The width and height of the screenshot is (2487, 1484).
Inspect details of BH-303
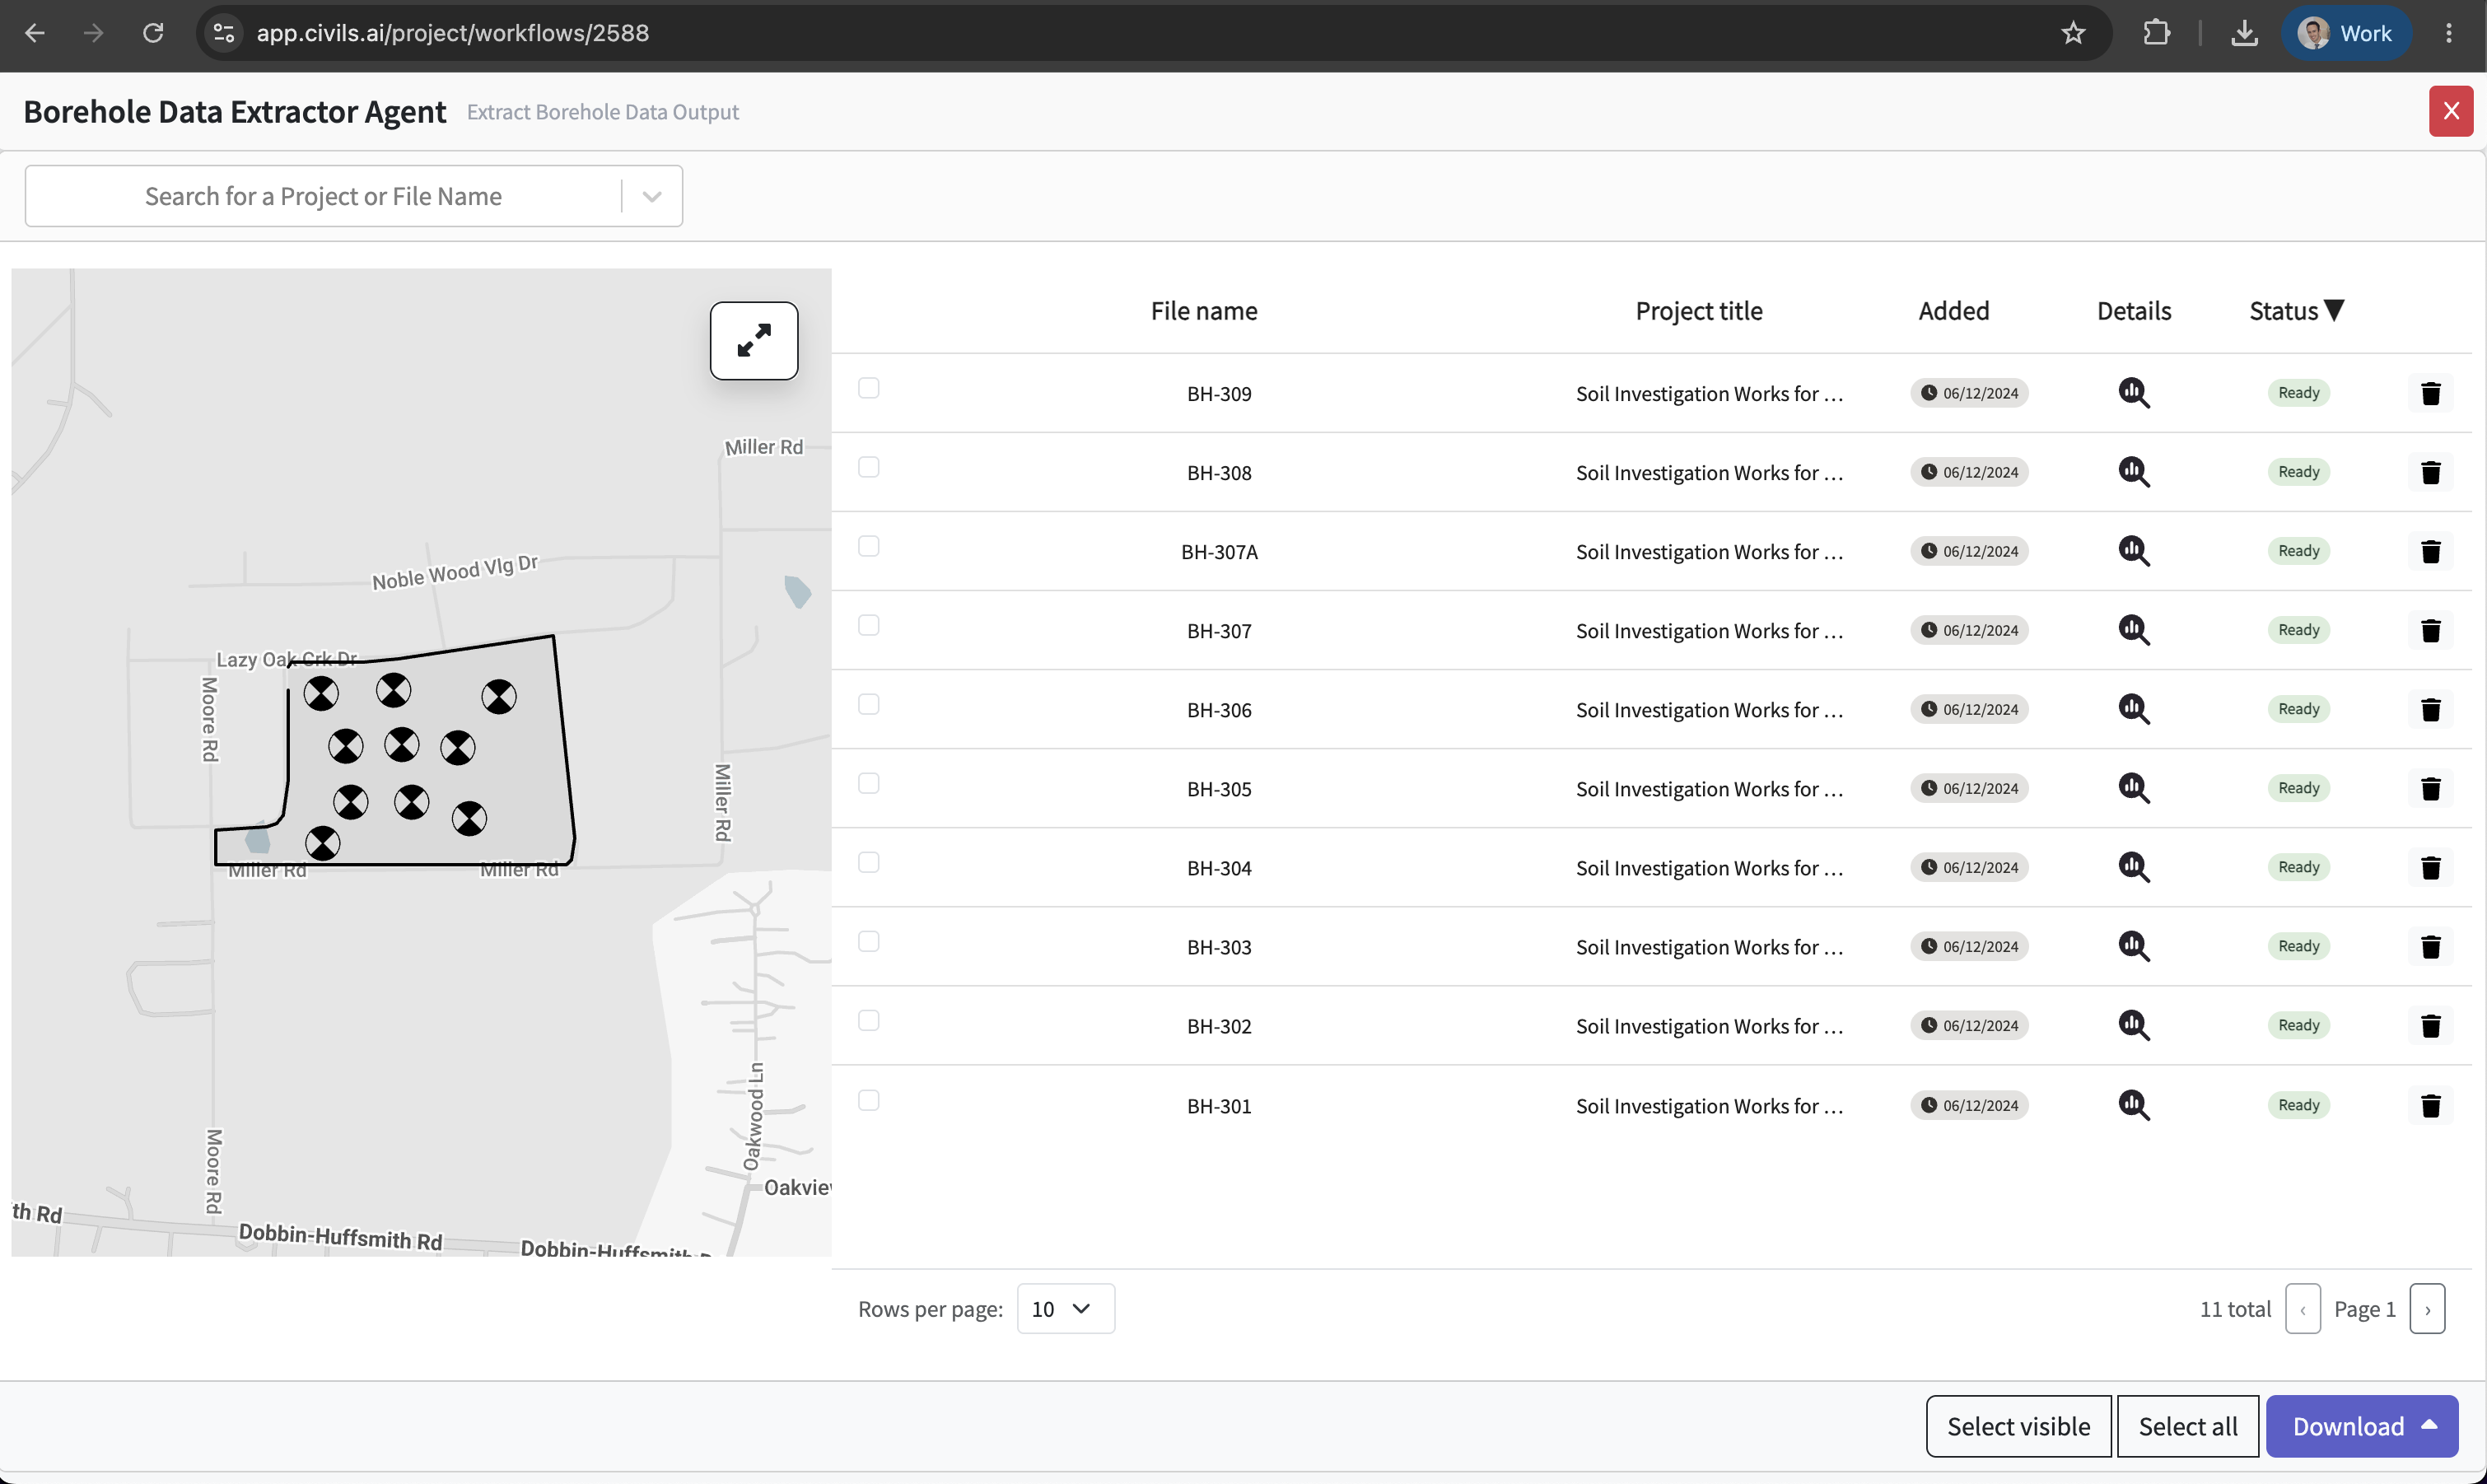coord(2133,946)
